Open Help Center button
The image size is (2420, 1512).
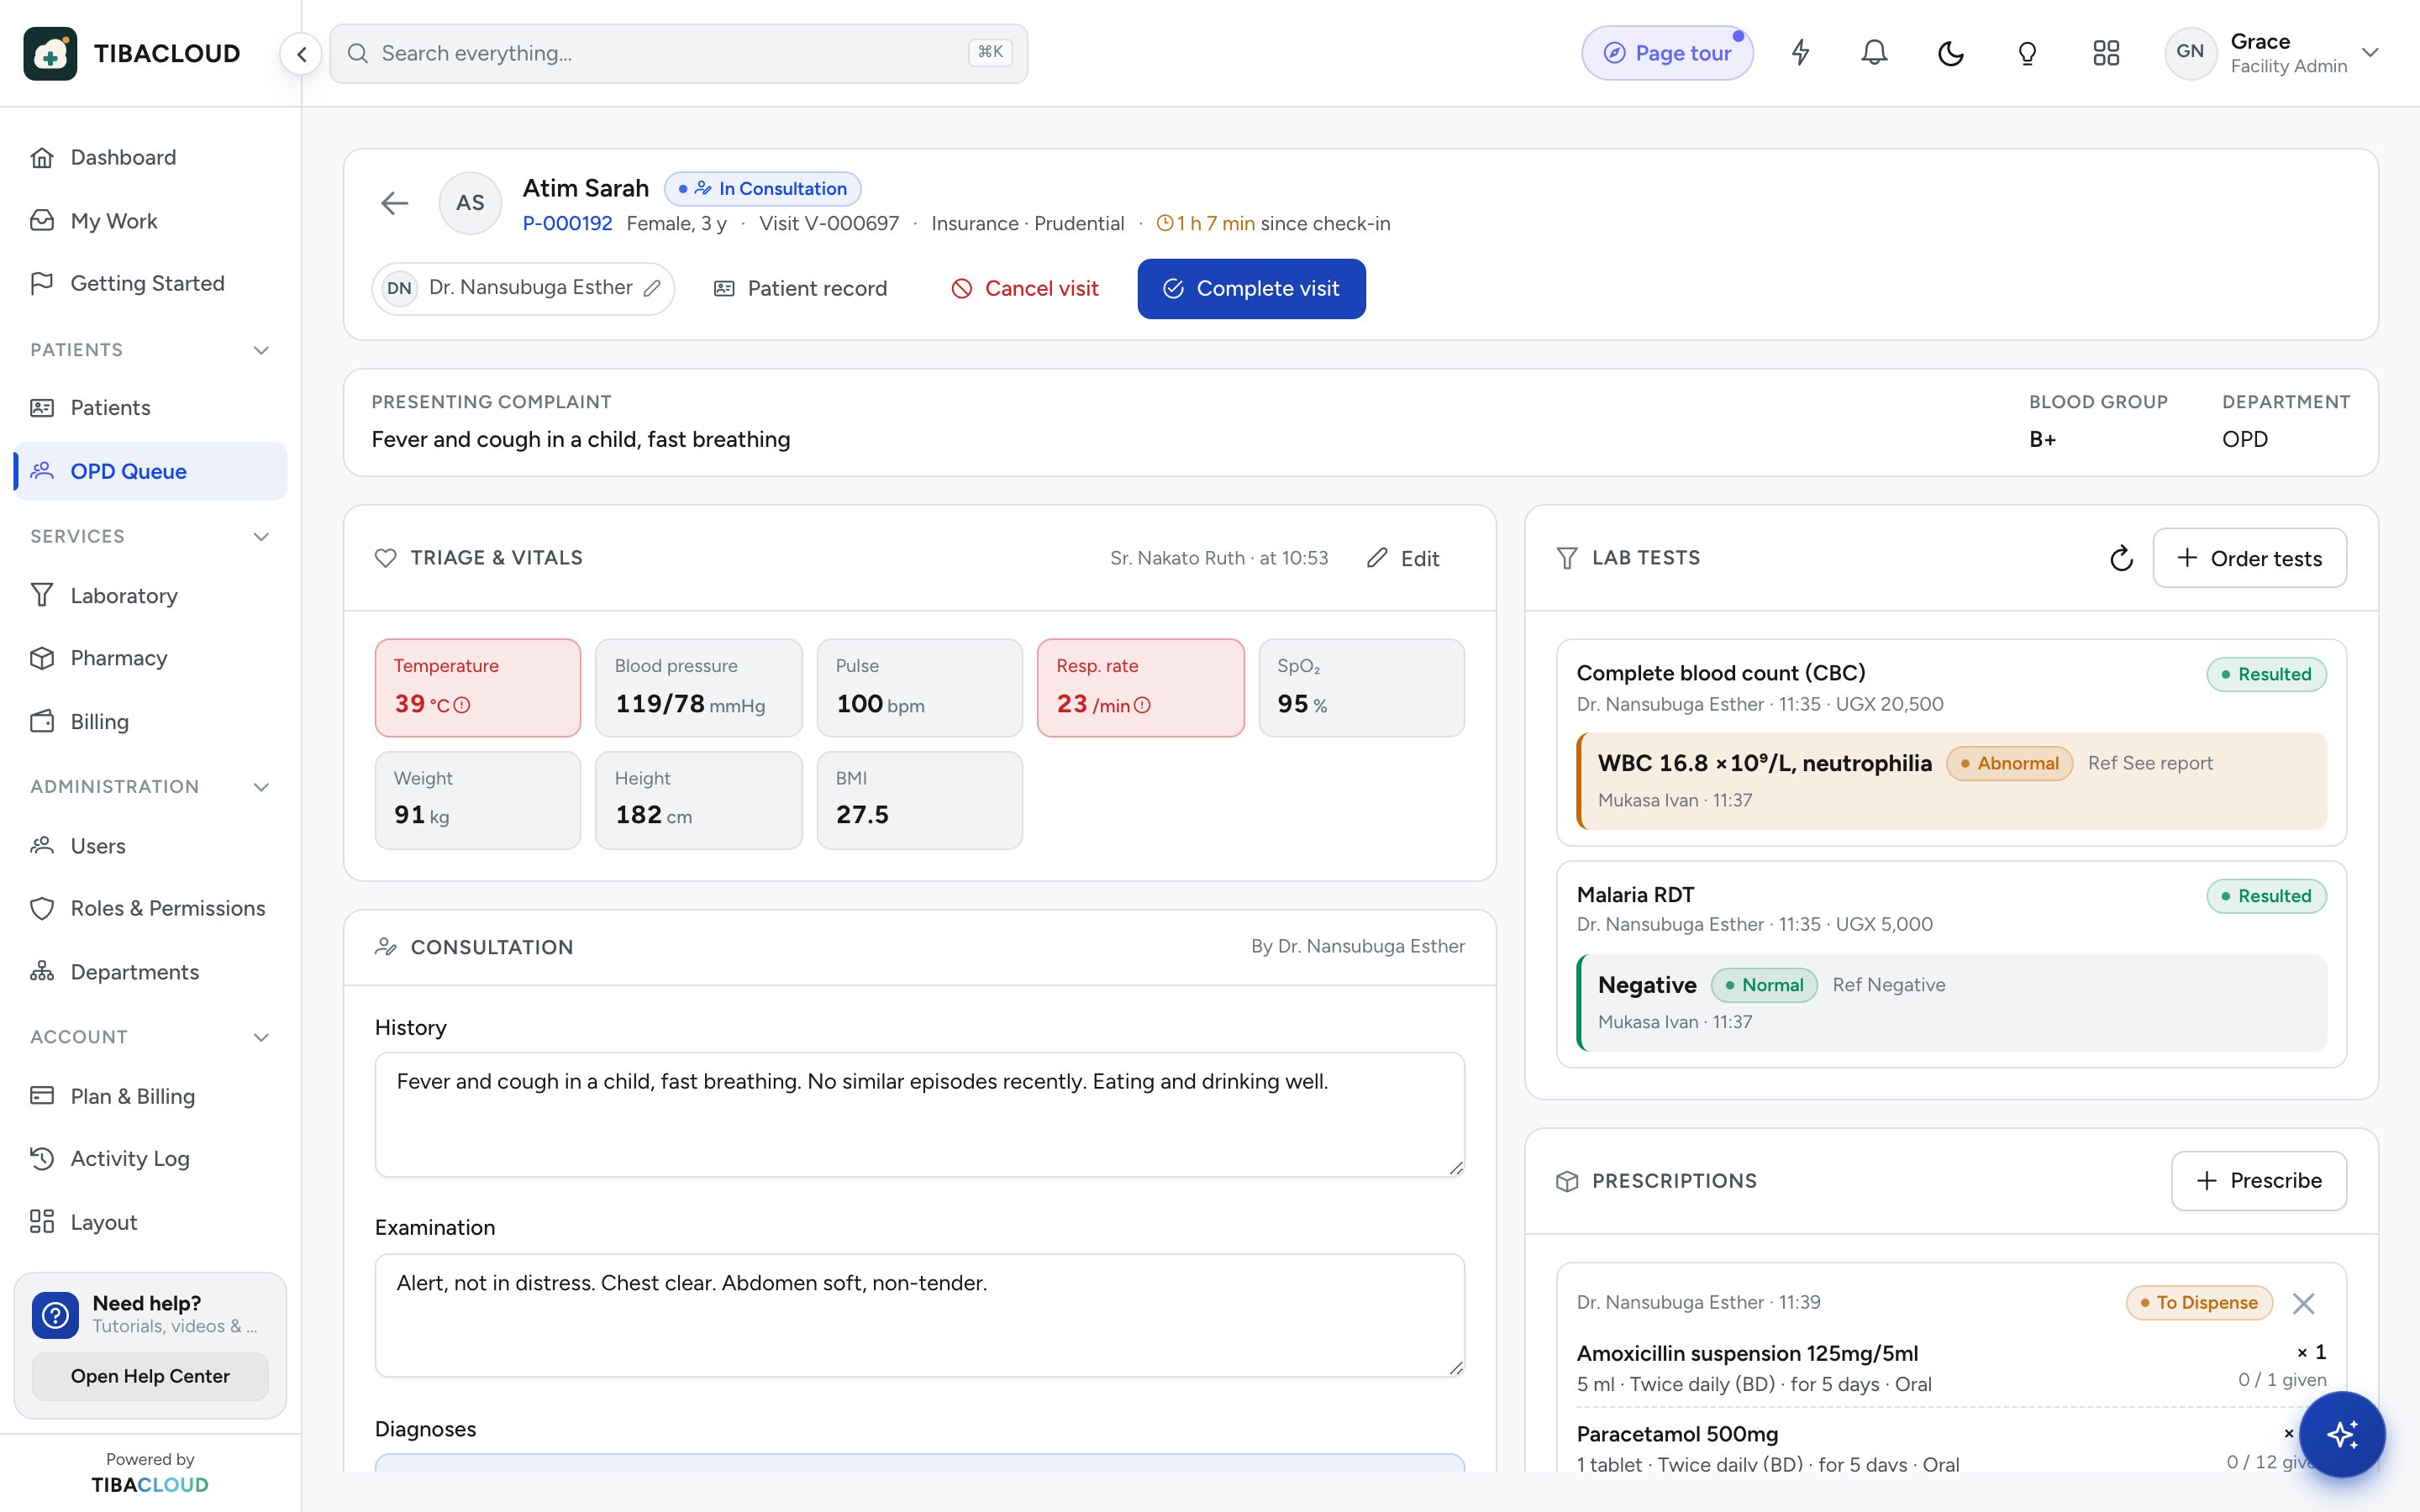[x=150, y=1376]
